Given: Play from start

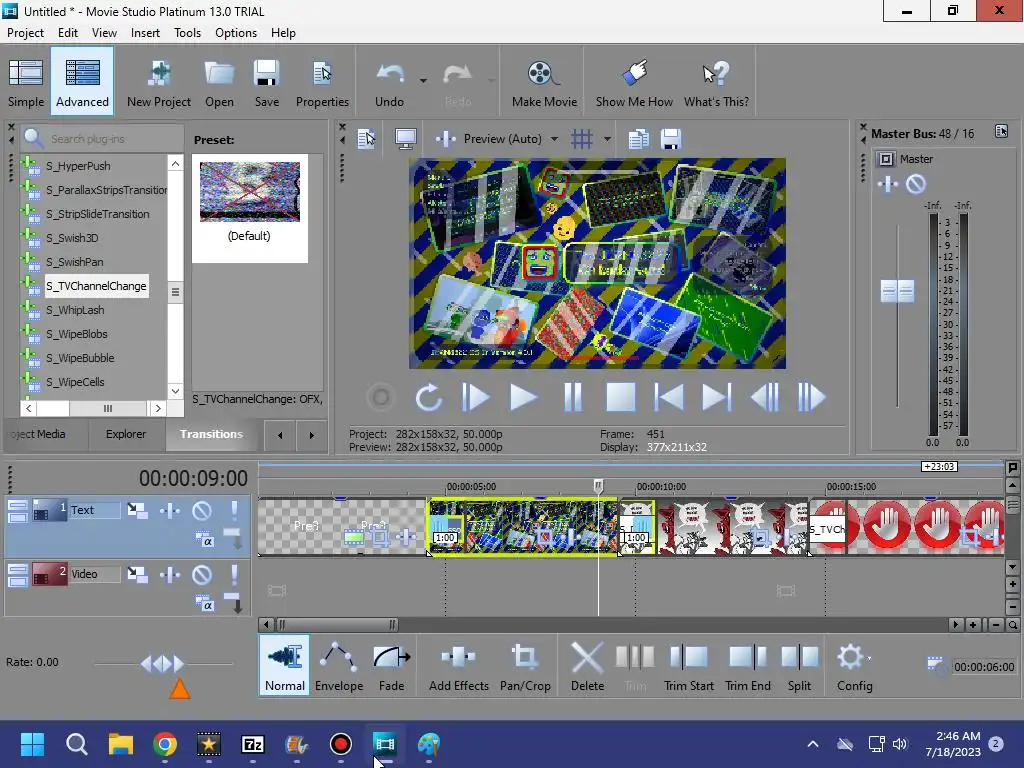Looking at the screenshot, I should coord(475,397).
